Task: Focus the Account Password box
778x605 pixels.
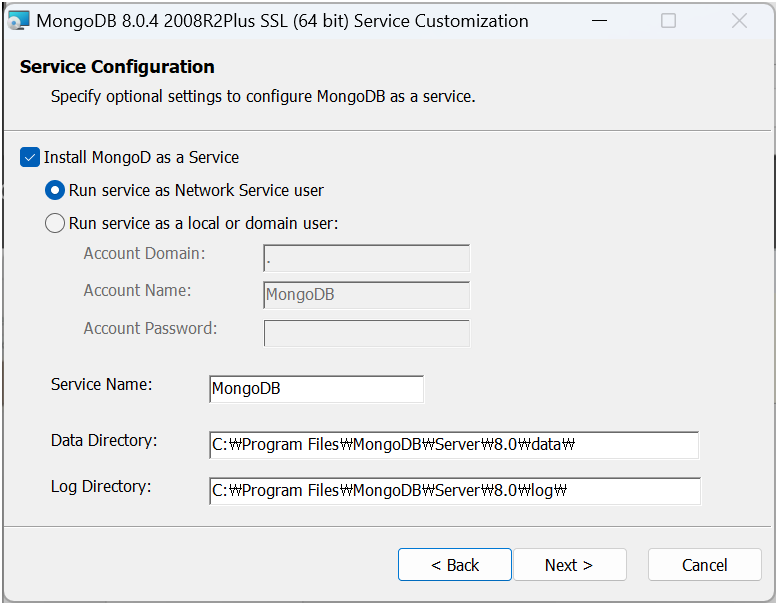Action: (x=366, y=333)
